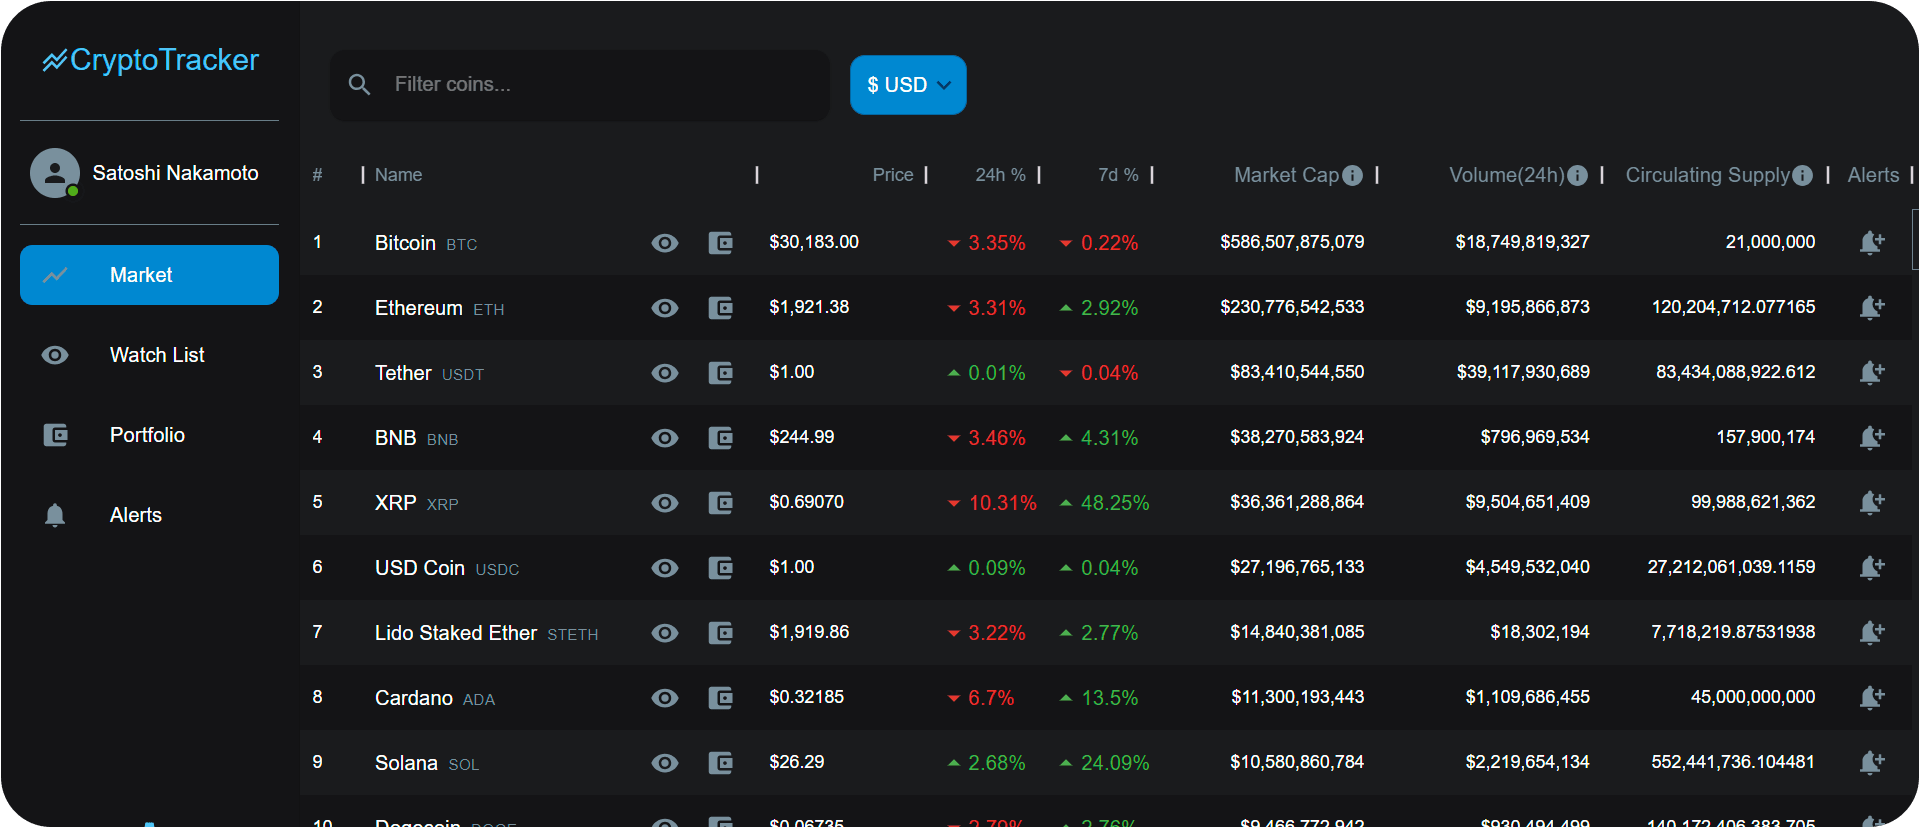Image resolution: width=1920 pixels, height=827 pixels.
Task: Create alert bell for XRP
Action: coord(1871,502)
